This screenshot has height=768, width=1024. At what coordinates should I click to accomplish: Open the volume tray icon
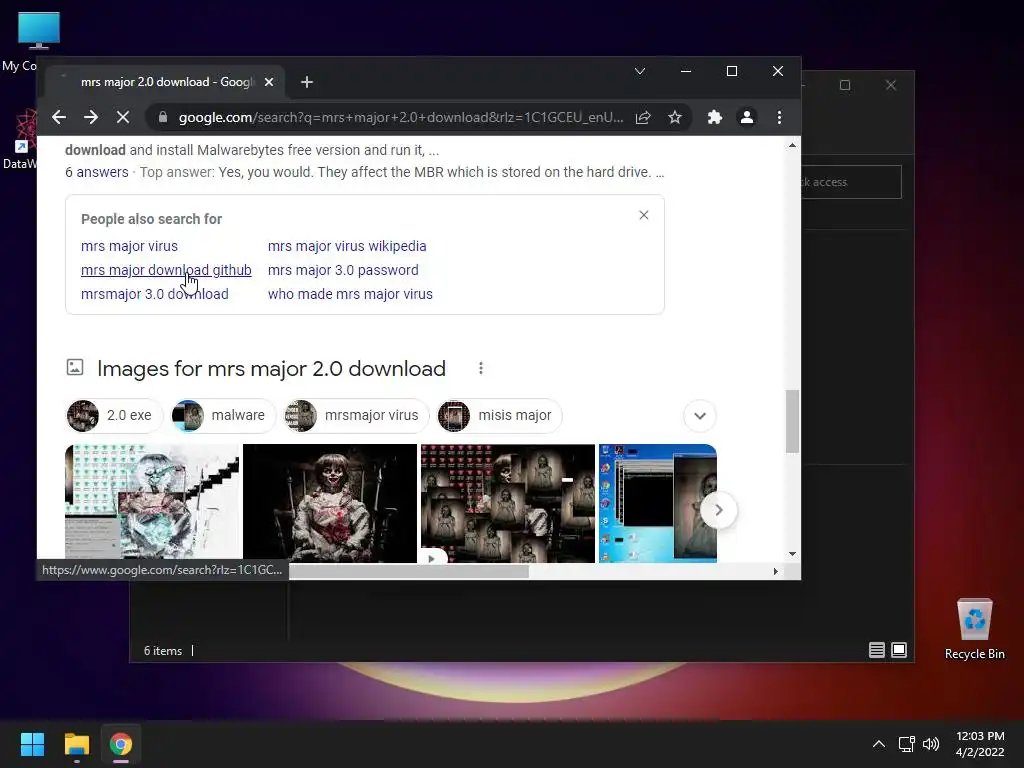tap(931, 744)
